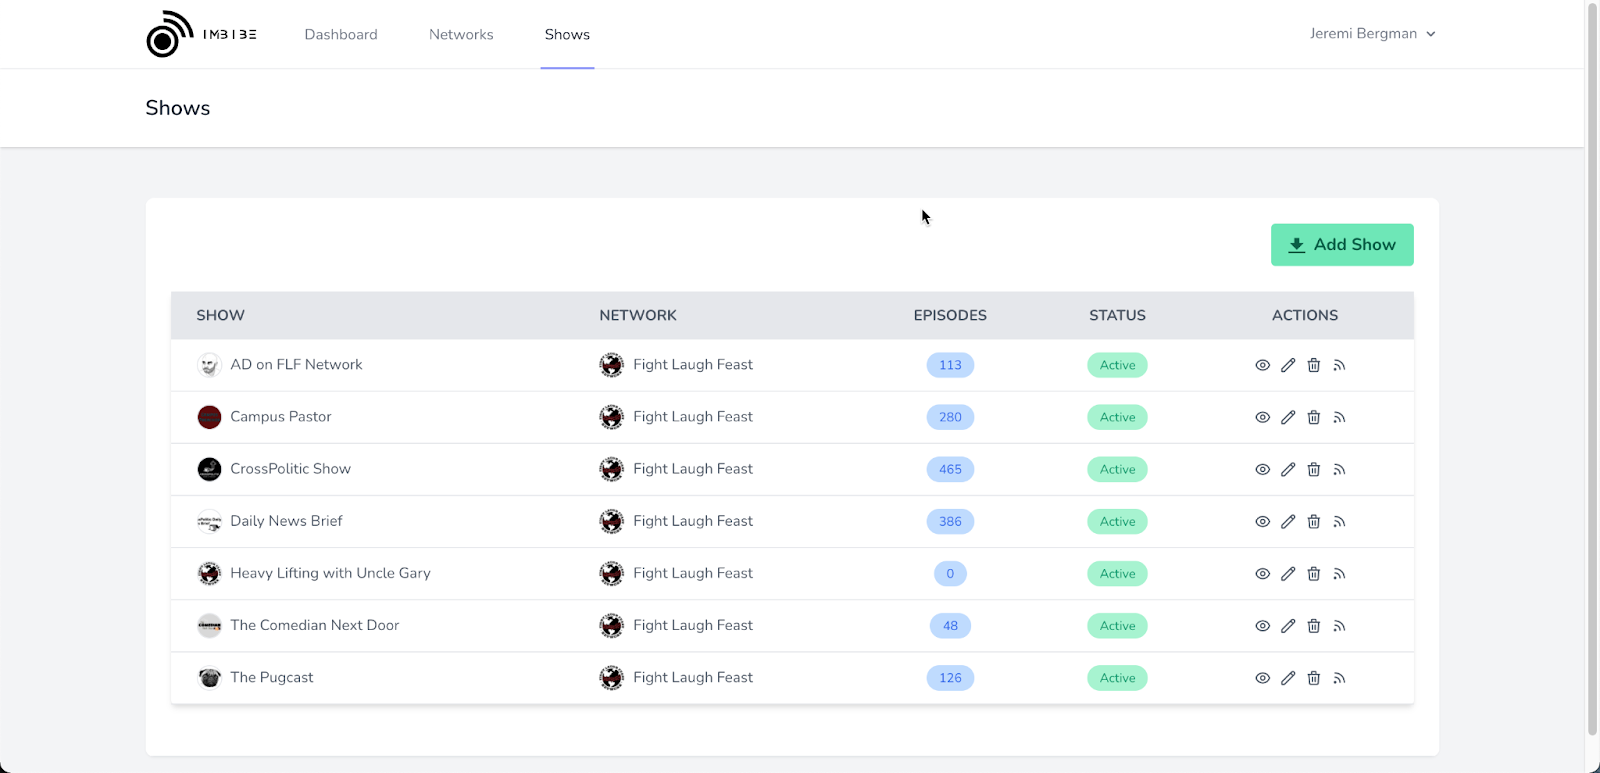Image resolution: width=1600 pixels, height=773 pixels.
Task: View the AD on FLF Network show
Action: pyautogui.click(x=1263, y=365)
